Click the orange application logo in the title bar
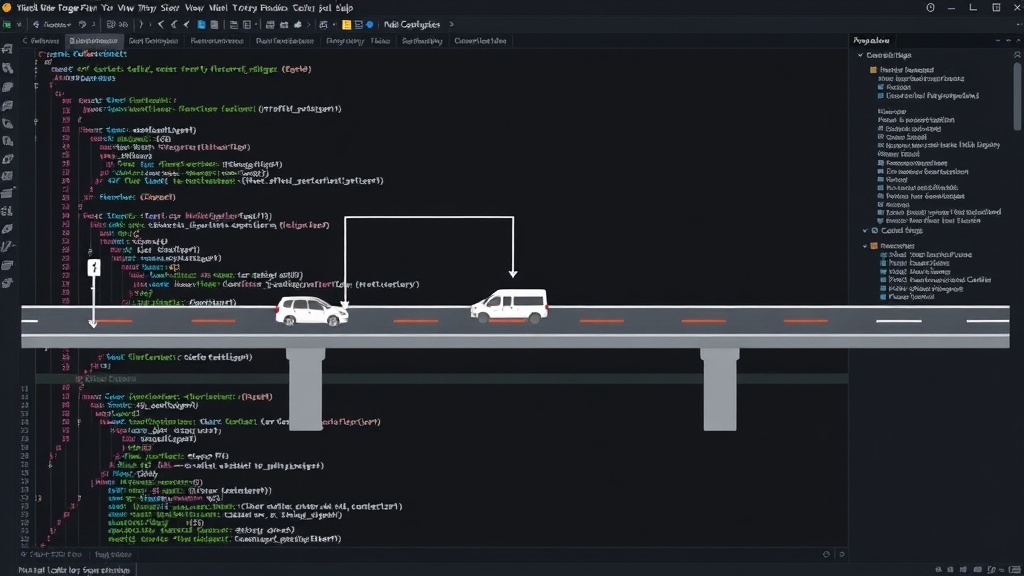This screenshot has width=1024, height=576. (7, 8)
